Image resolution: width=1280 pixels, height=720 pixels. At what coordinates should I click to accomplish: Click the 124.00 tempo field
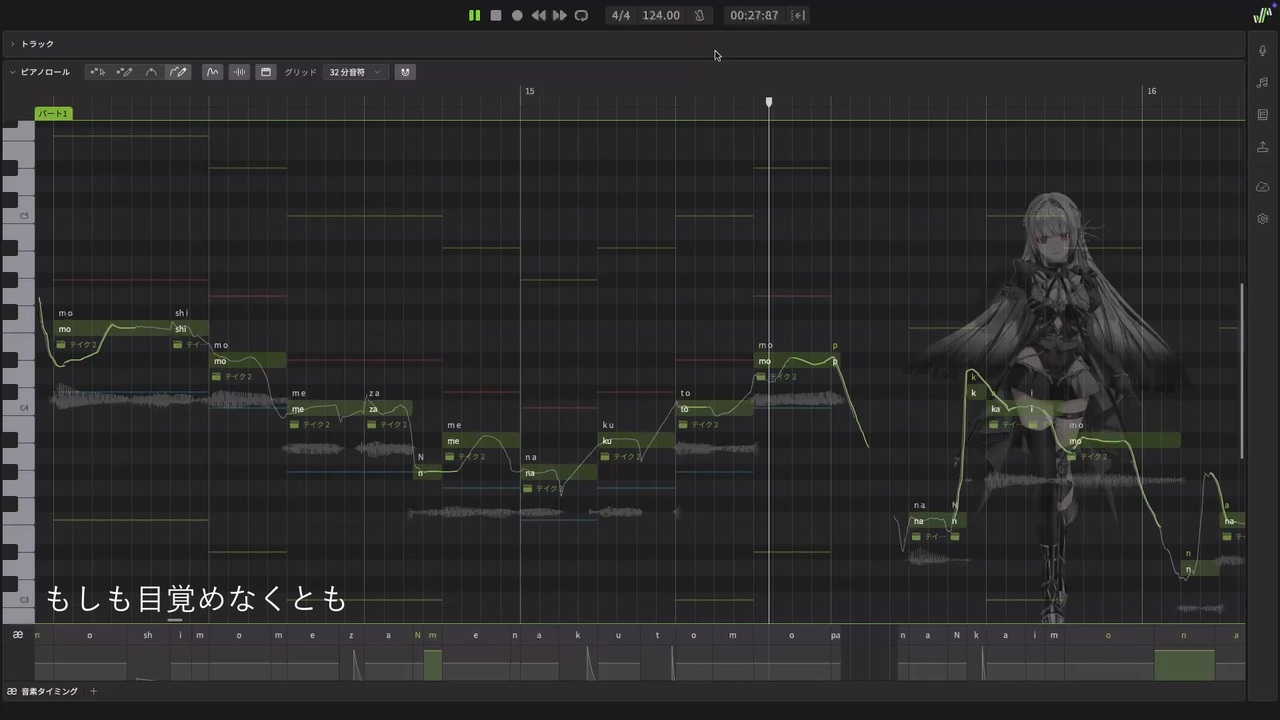coord(661,15)
